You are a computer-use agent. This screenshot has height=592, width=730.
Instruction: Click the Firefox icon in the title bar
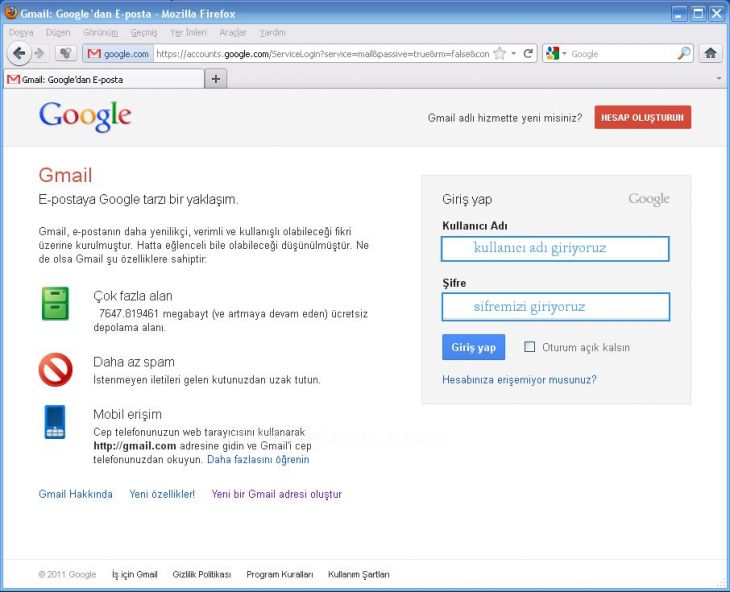(x=10, y=13)
